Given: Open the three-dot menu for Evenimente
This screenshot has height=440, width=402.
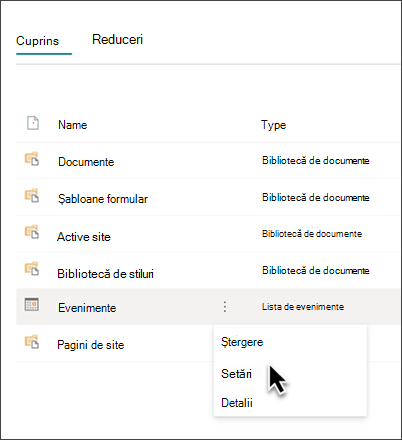Looking at the screenshot, I should tap(225, 307).
